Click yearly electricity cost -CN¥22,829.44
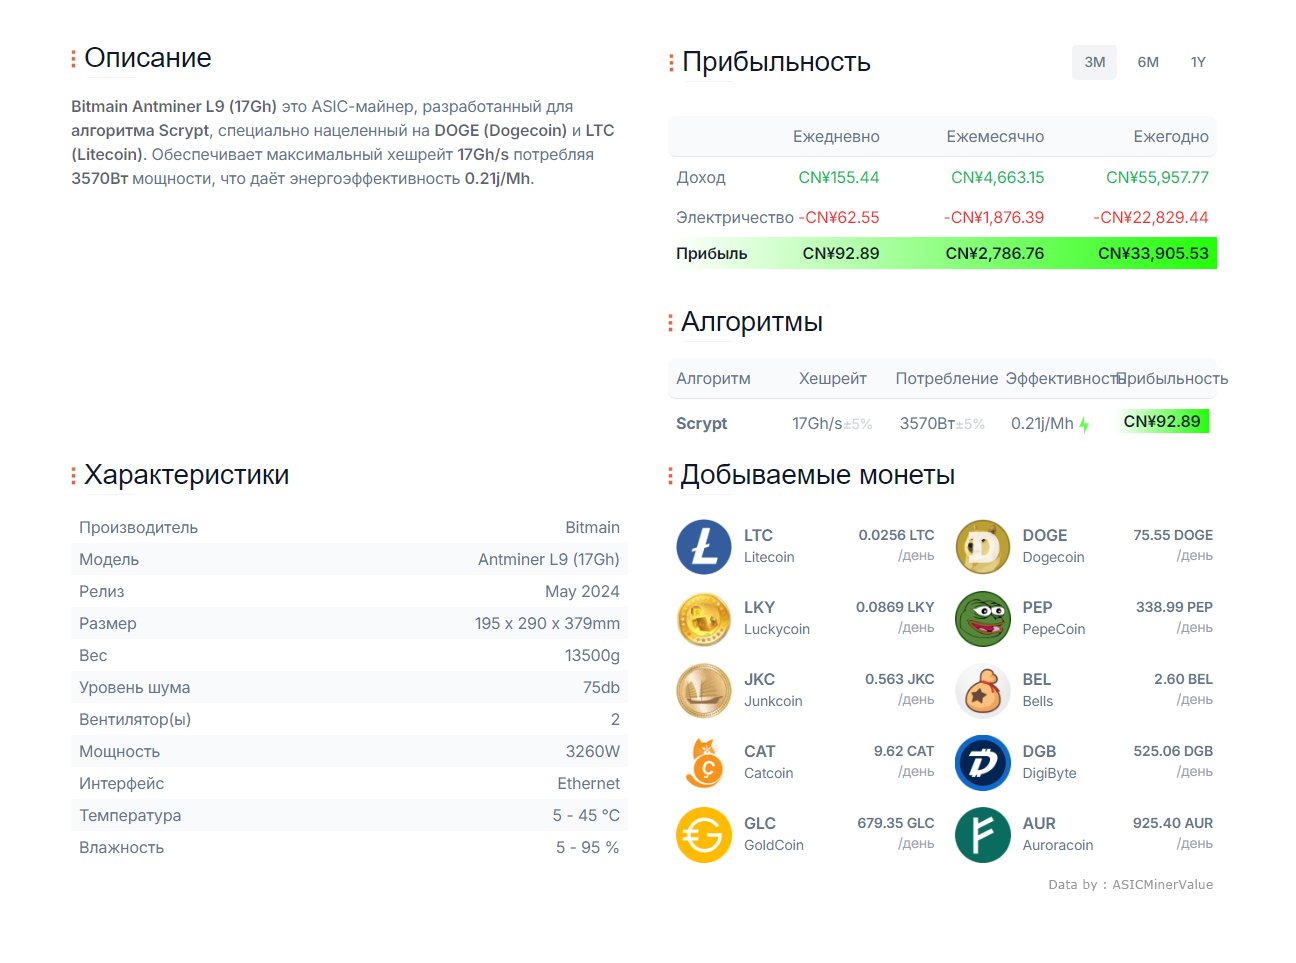 pyautogui.click(x=1151, y=217)
